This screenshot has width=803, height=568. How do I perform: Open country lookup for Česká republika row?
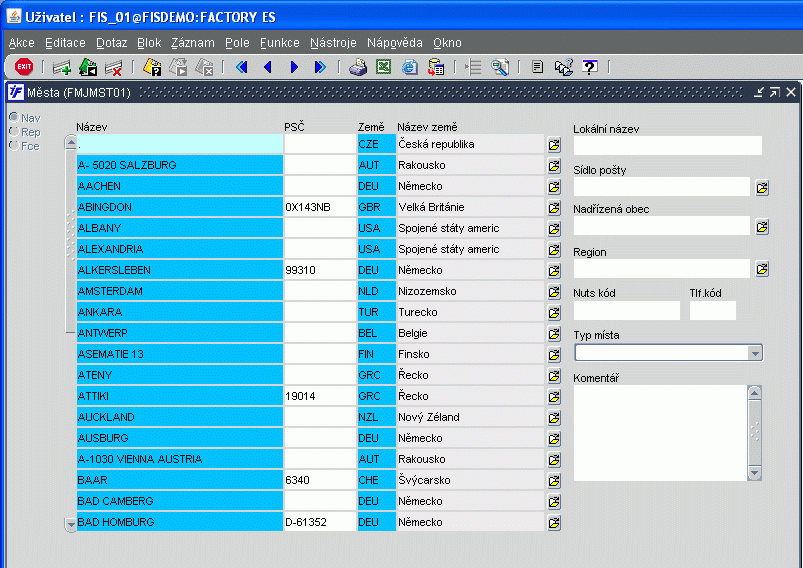tap(554, 145)
